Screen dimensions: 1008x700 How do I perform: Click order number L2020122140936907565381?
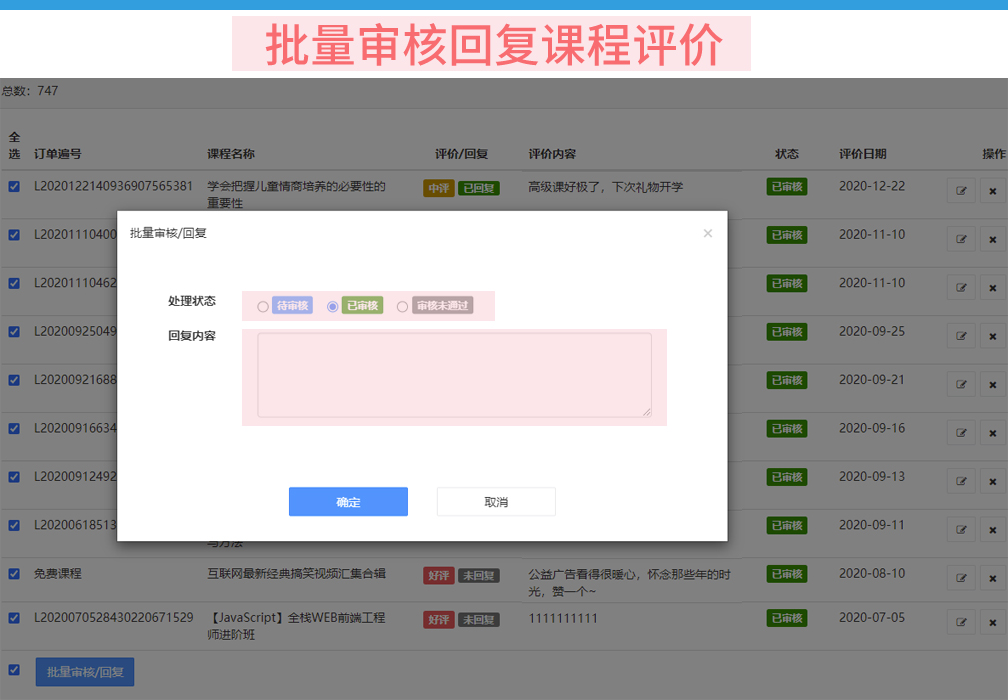pos(113,186)
